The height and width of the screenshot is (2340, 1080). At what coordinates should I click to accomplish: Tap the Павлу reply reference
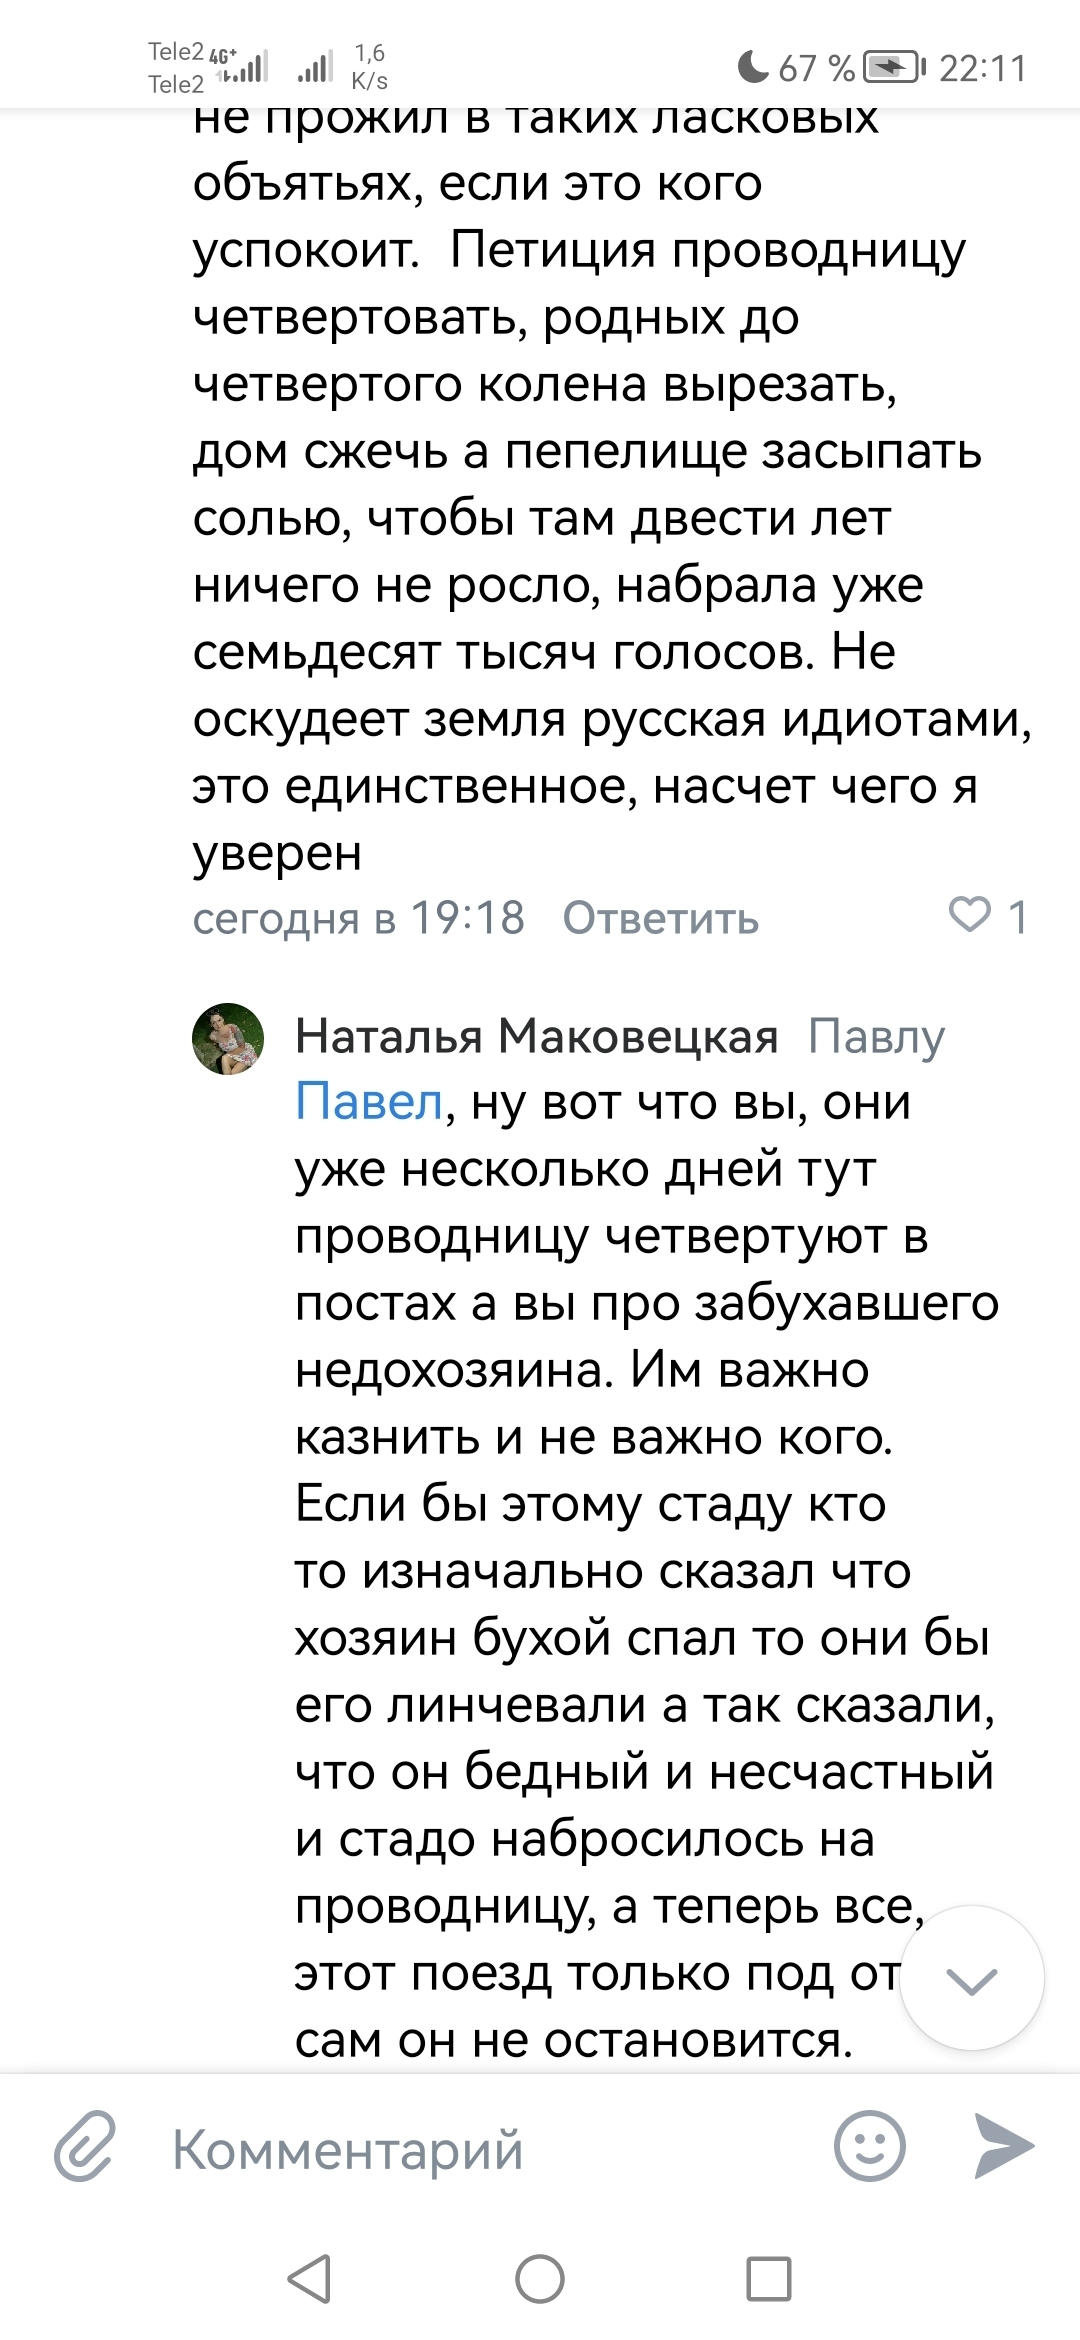click(876, 1037)
